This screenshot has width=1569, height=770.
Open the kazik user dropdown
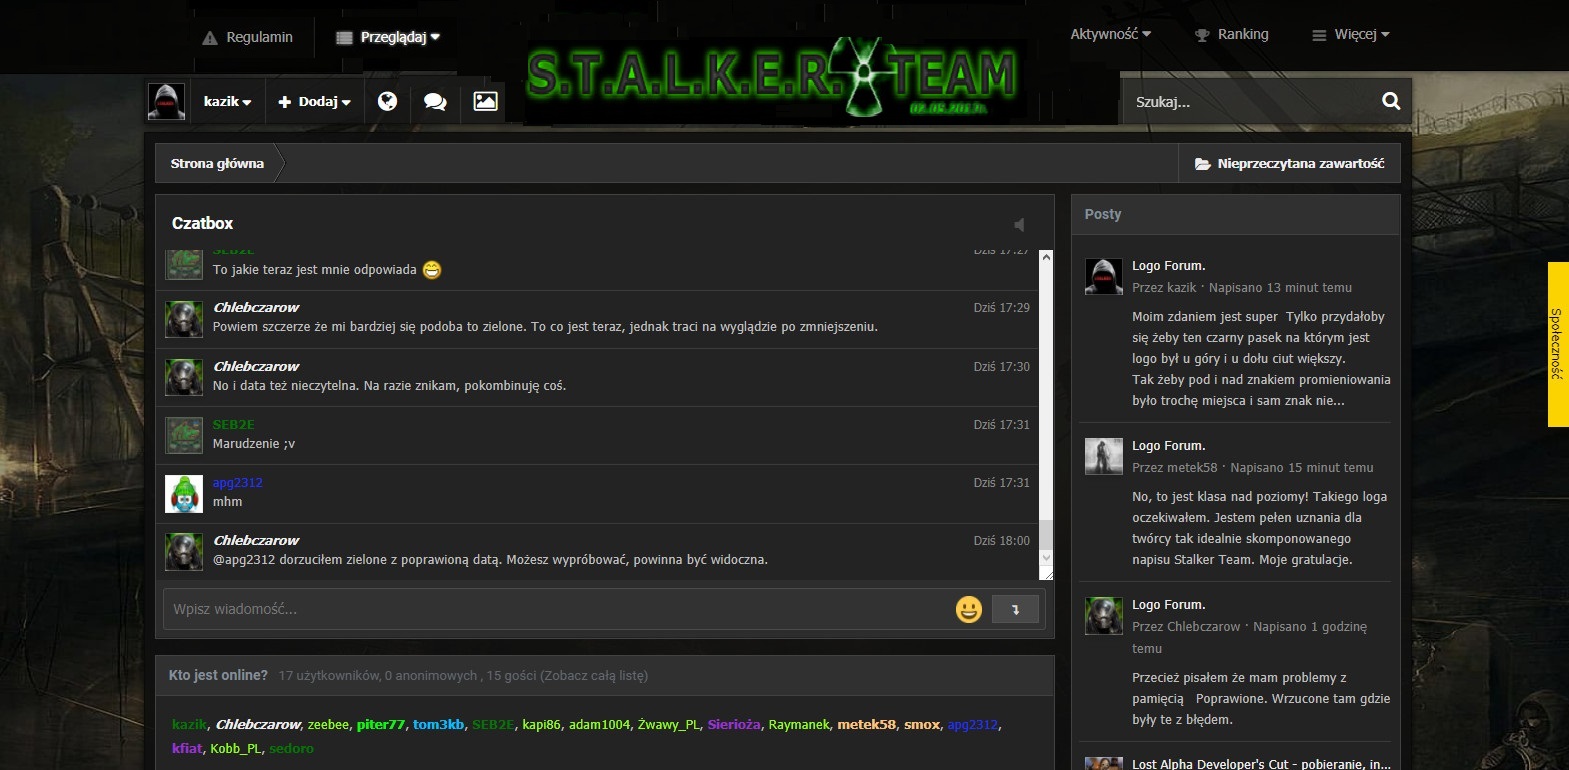click(x=227, y=101)
